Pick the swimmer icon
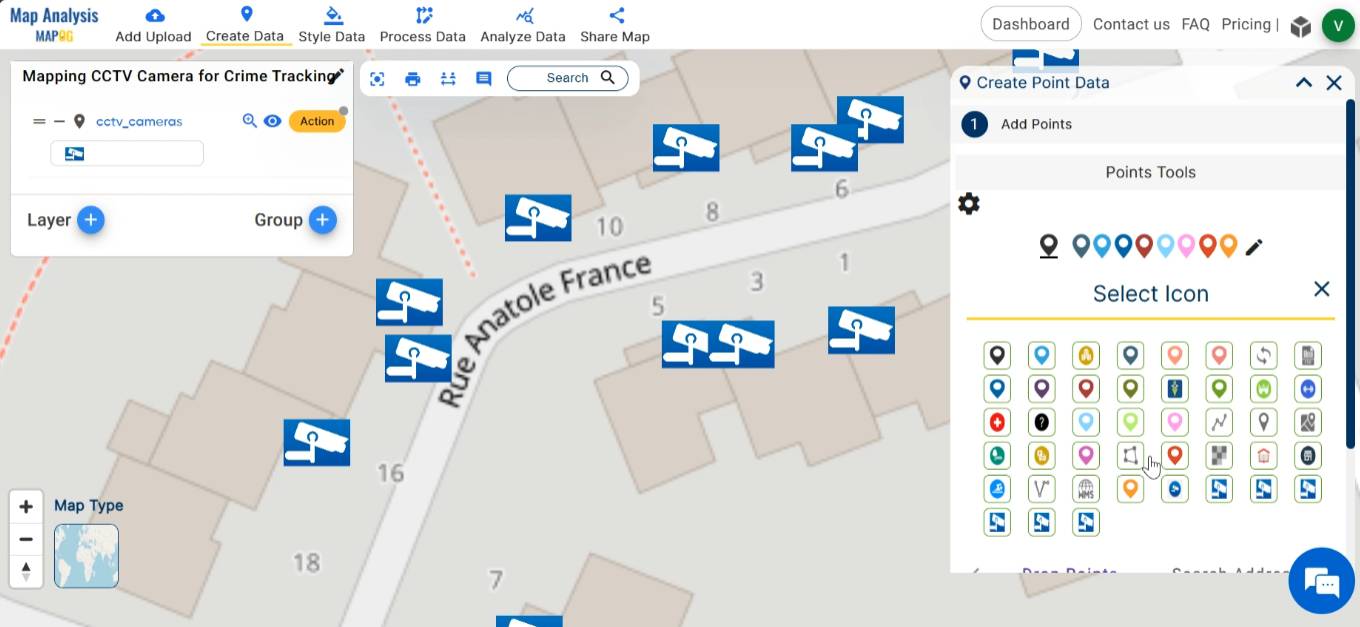 click(997, 489)
